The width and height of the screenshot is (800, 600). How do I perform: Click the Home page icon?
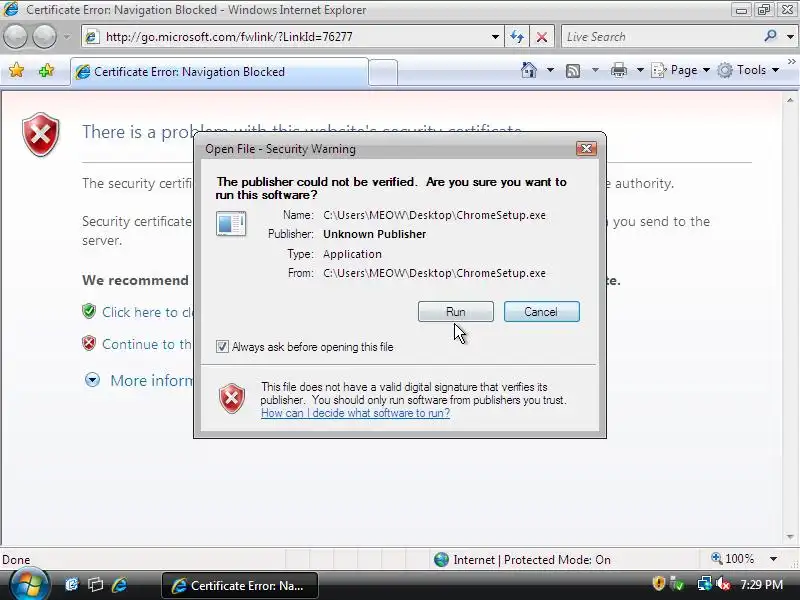click(x=529, y=70)
